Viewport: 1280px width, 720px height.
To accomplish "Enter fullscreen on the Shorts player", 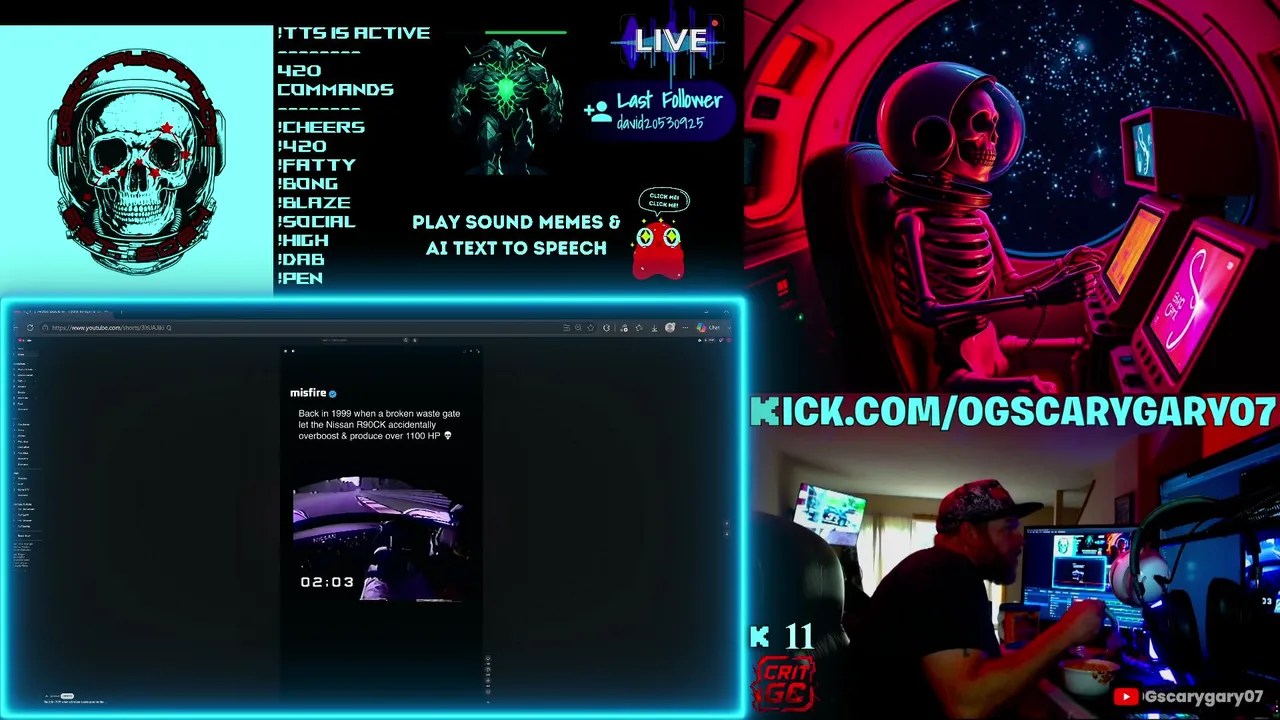I will [477, 351].
